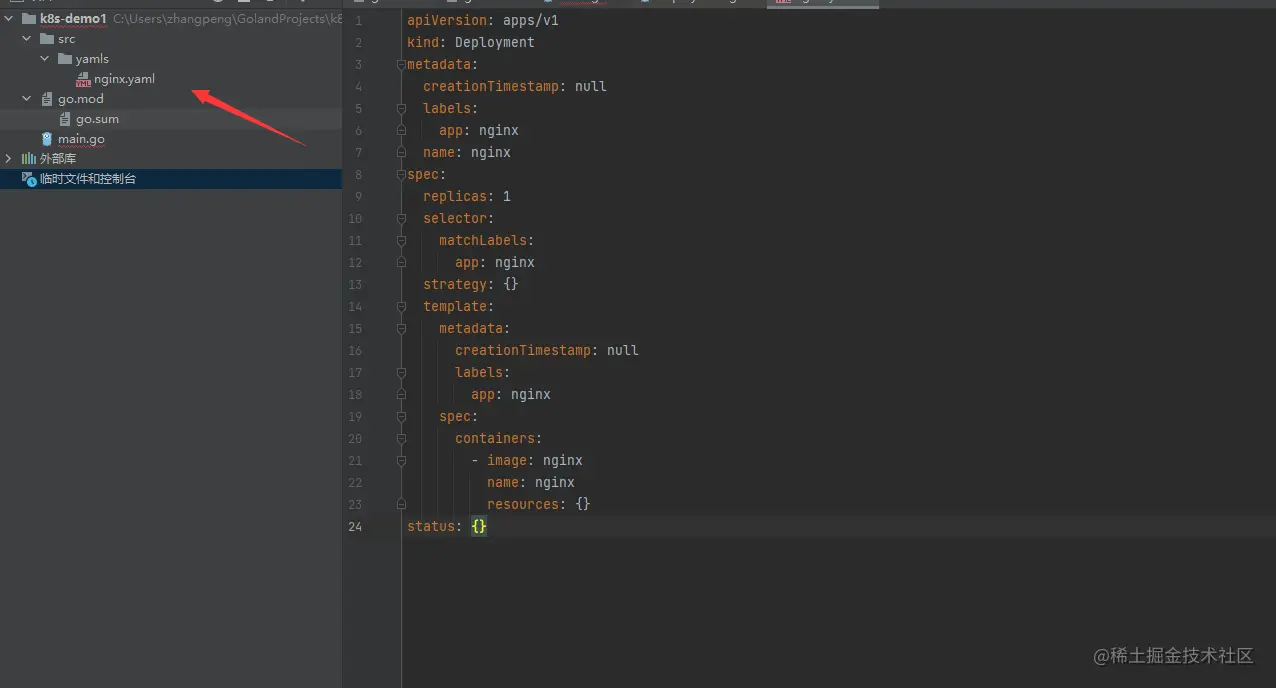Expand the 外部库 node
This screenshot has height=688, width=1276.
[9, 159]
